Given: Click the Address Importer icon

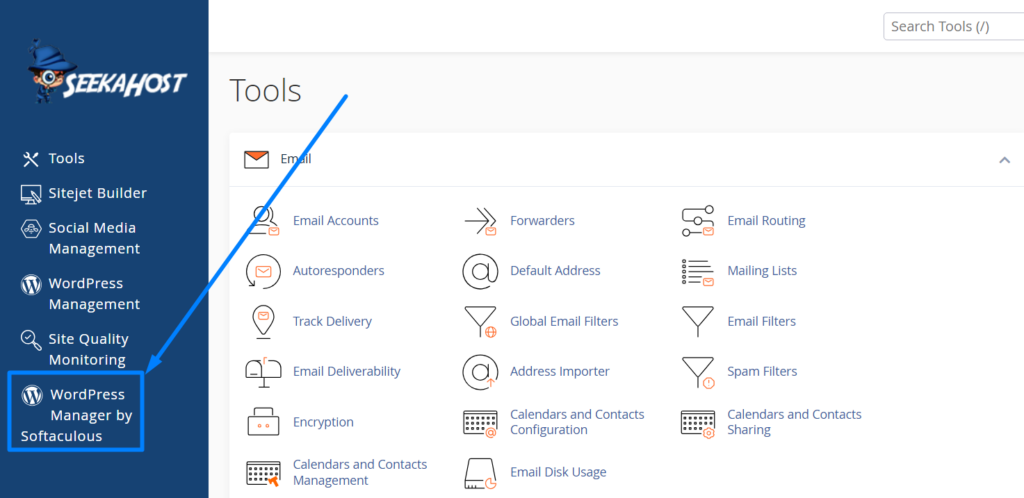Looking at the screenshot, I should click(x=480, y=371).
